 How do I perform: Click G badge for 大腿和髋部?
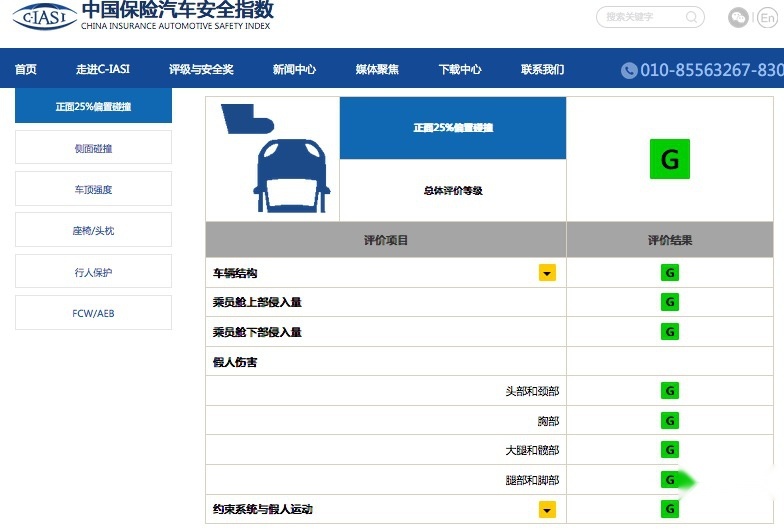[670, 450]
